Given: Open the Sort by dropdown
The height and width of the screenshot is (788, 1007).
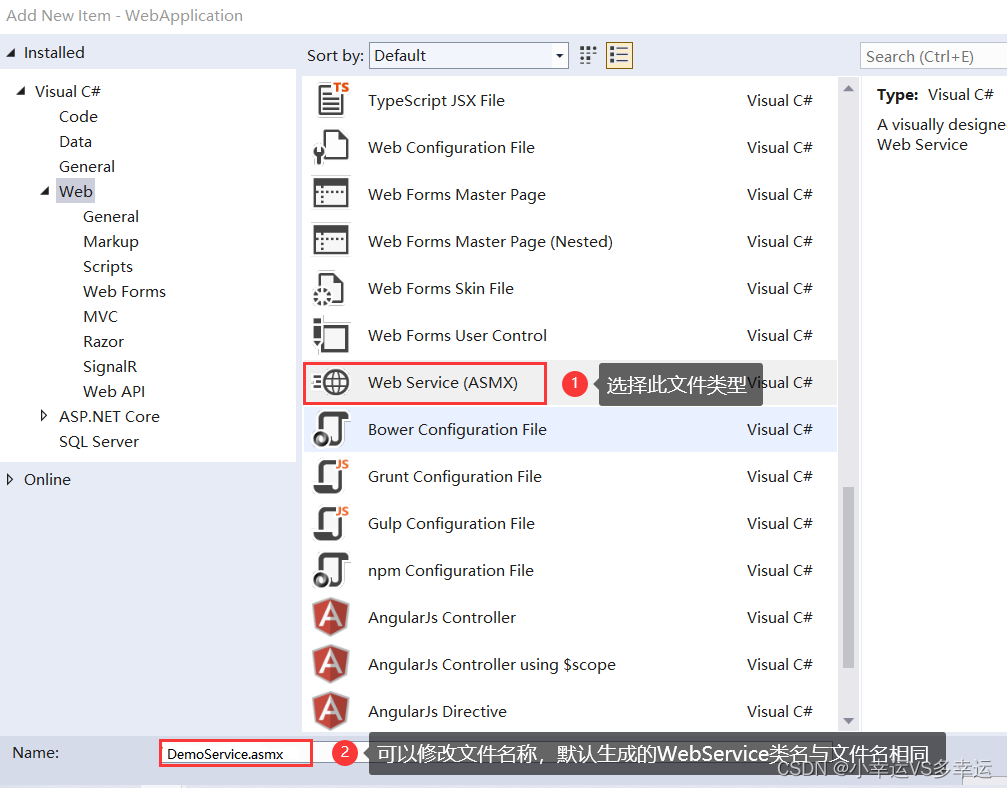Looking at the screenshot, I should tap(558, 55).
